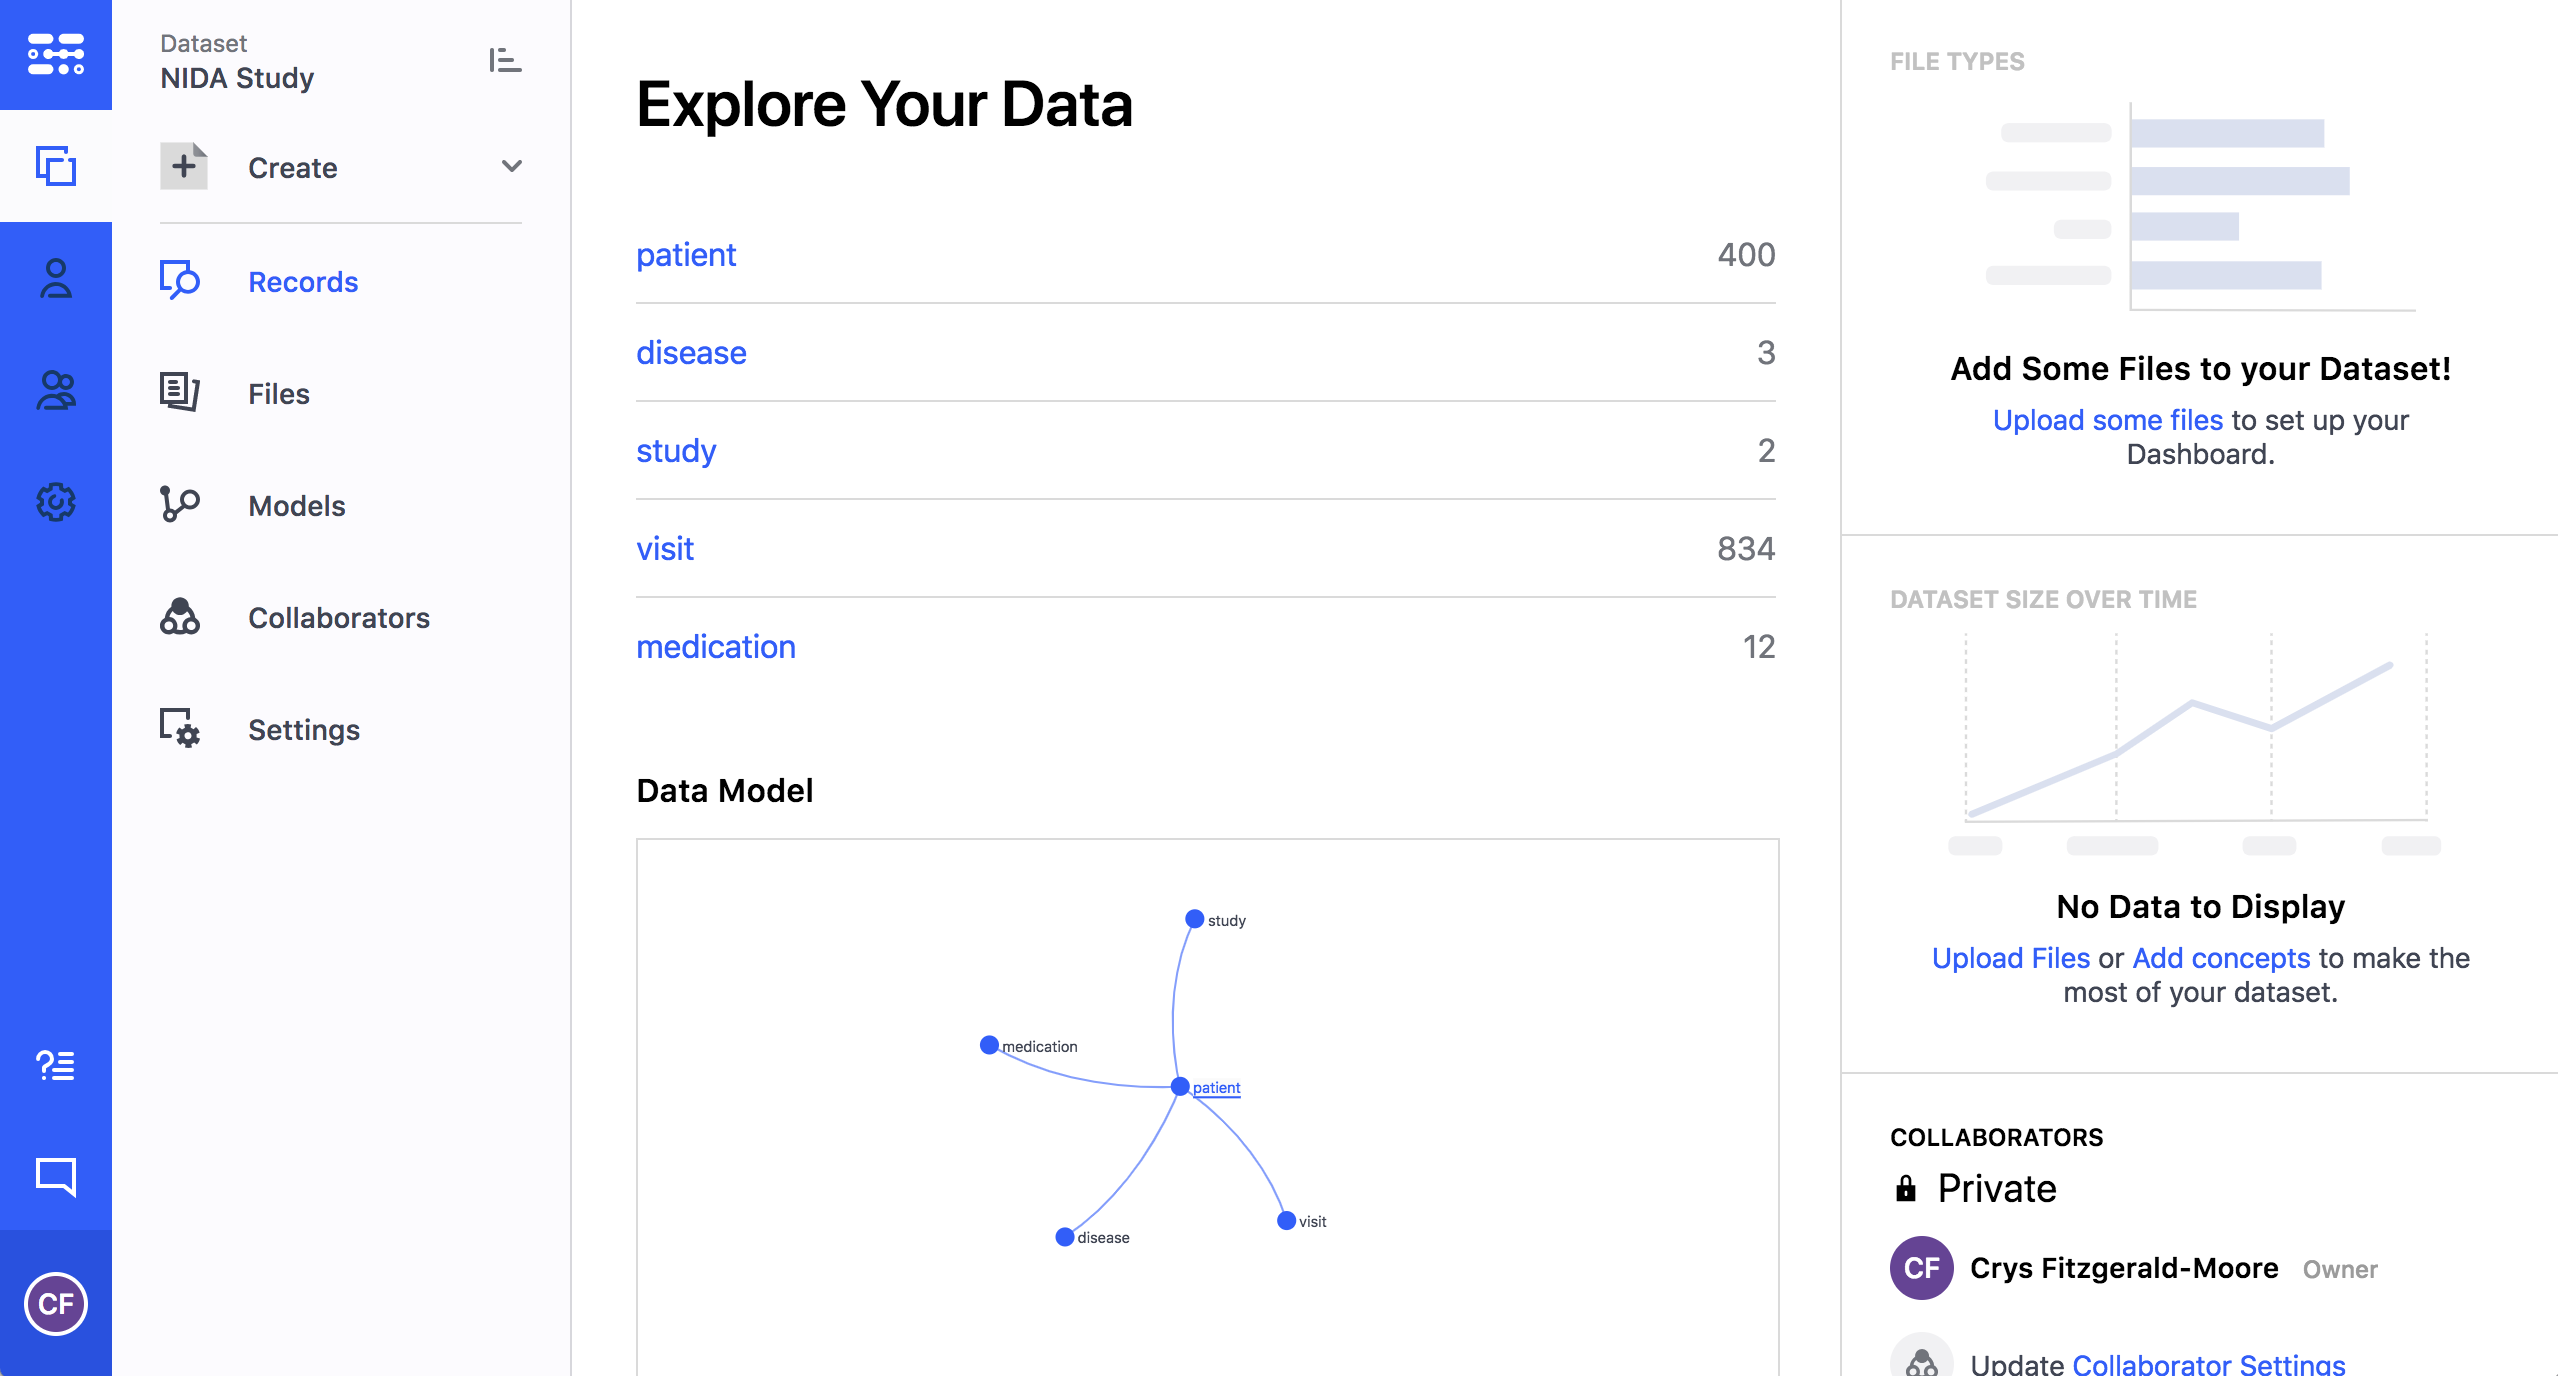
Task: Open the teams group icon
Action: pyautogui.click(x=56, y=390)
